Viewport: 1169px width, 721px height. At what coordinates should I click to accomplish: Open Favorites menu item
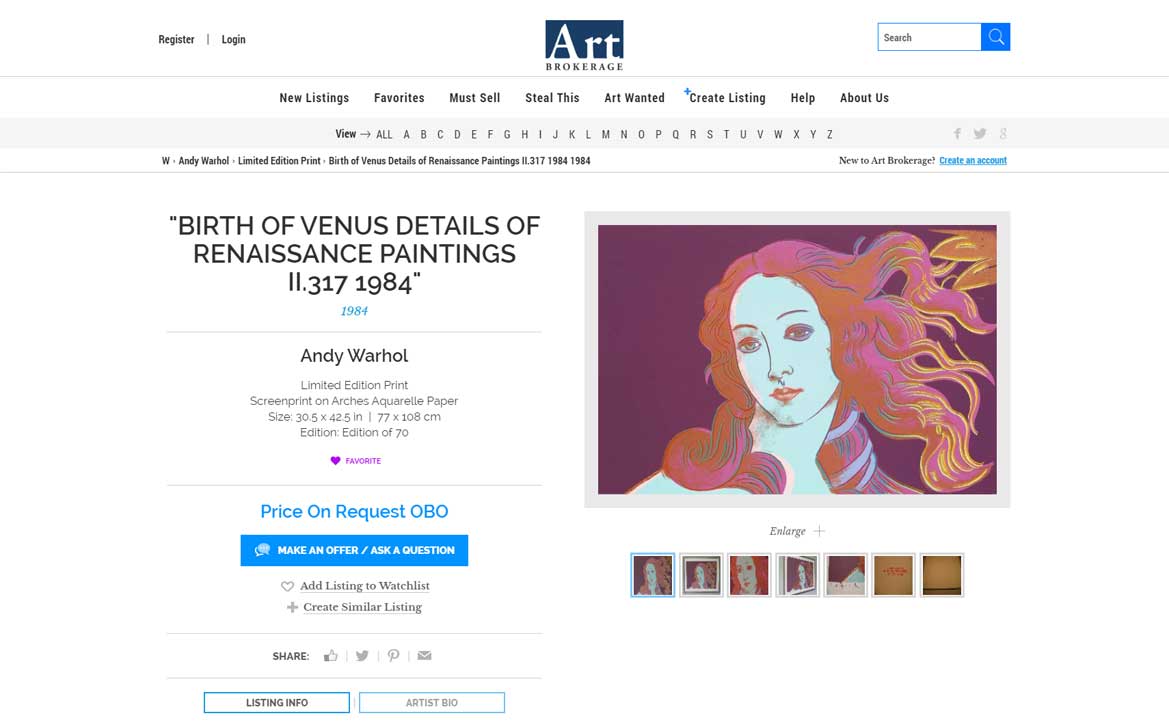pyautogui.click(x=399, y=98)
